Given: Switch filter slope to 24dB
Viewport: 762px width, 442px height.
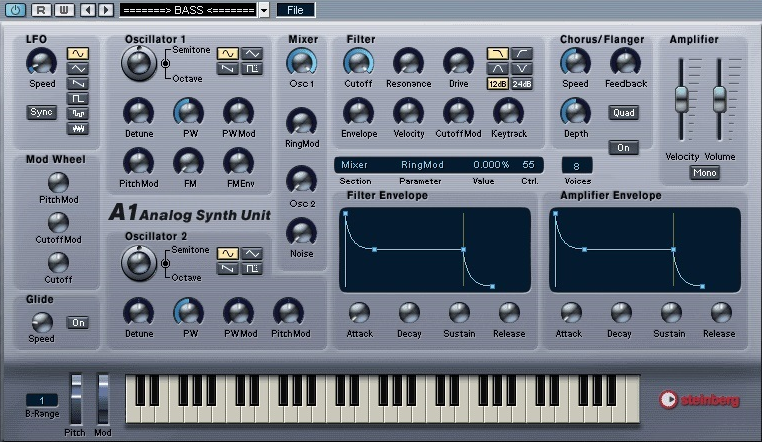Looking at the screenshot, I should pyautogui.click(x=521, y=84).
